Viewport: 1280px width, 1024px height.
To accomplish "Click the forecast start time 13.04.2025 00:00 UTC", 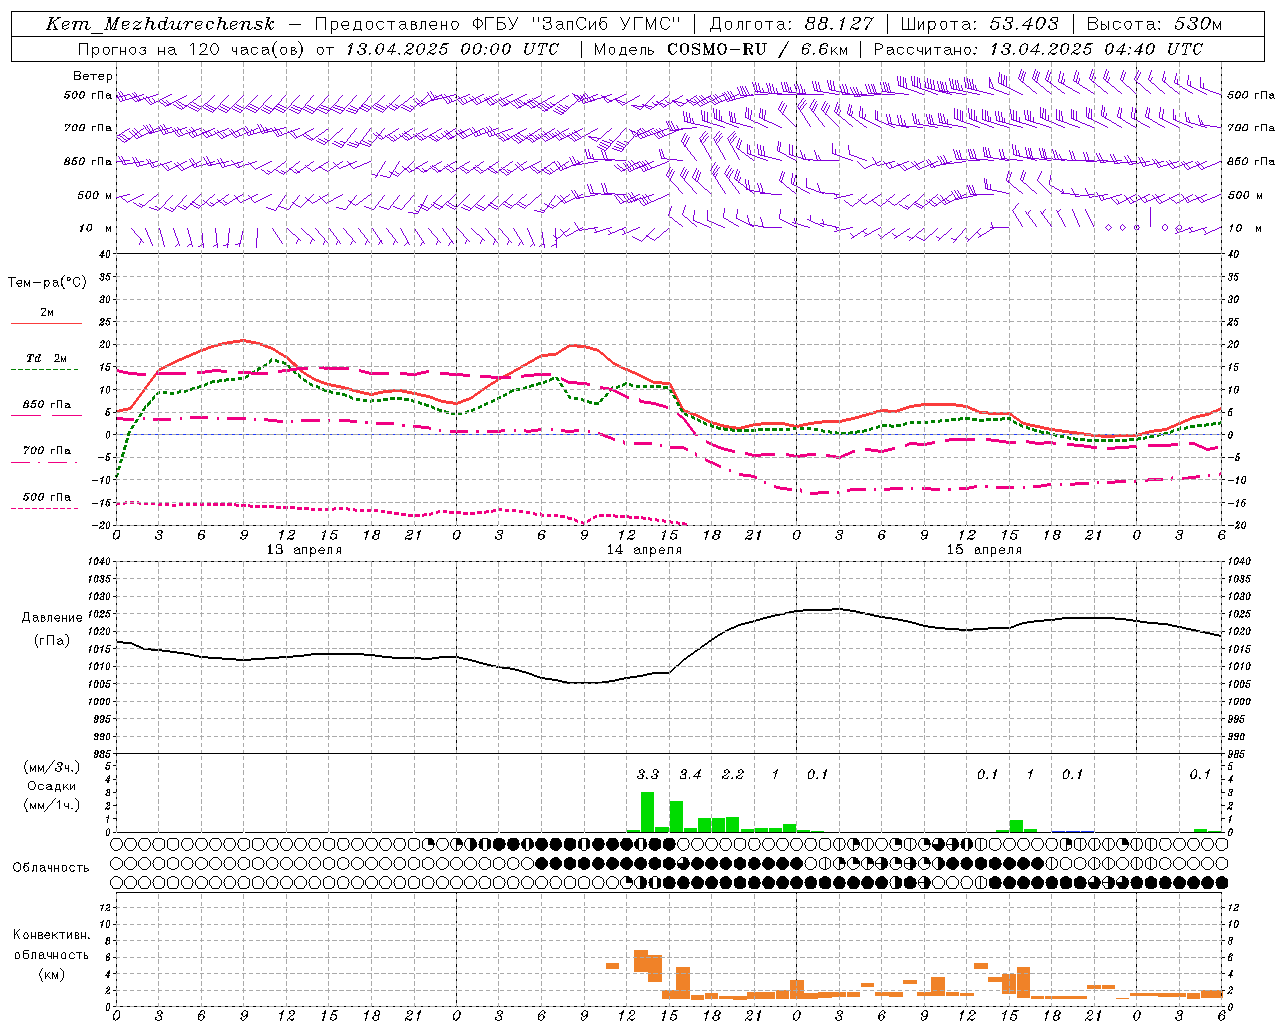I will 452,49.
